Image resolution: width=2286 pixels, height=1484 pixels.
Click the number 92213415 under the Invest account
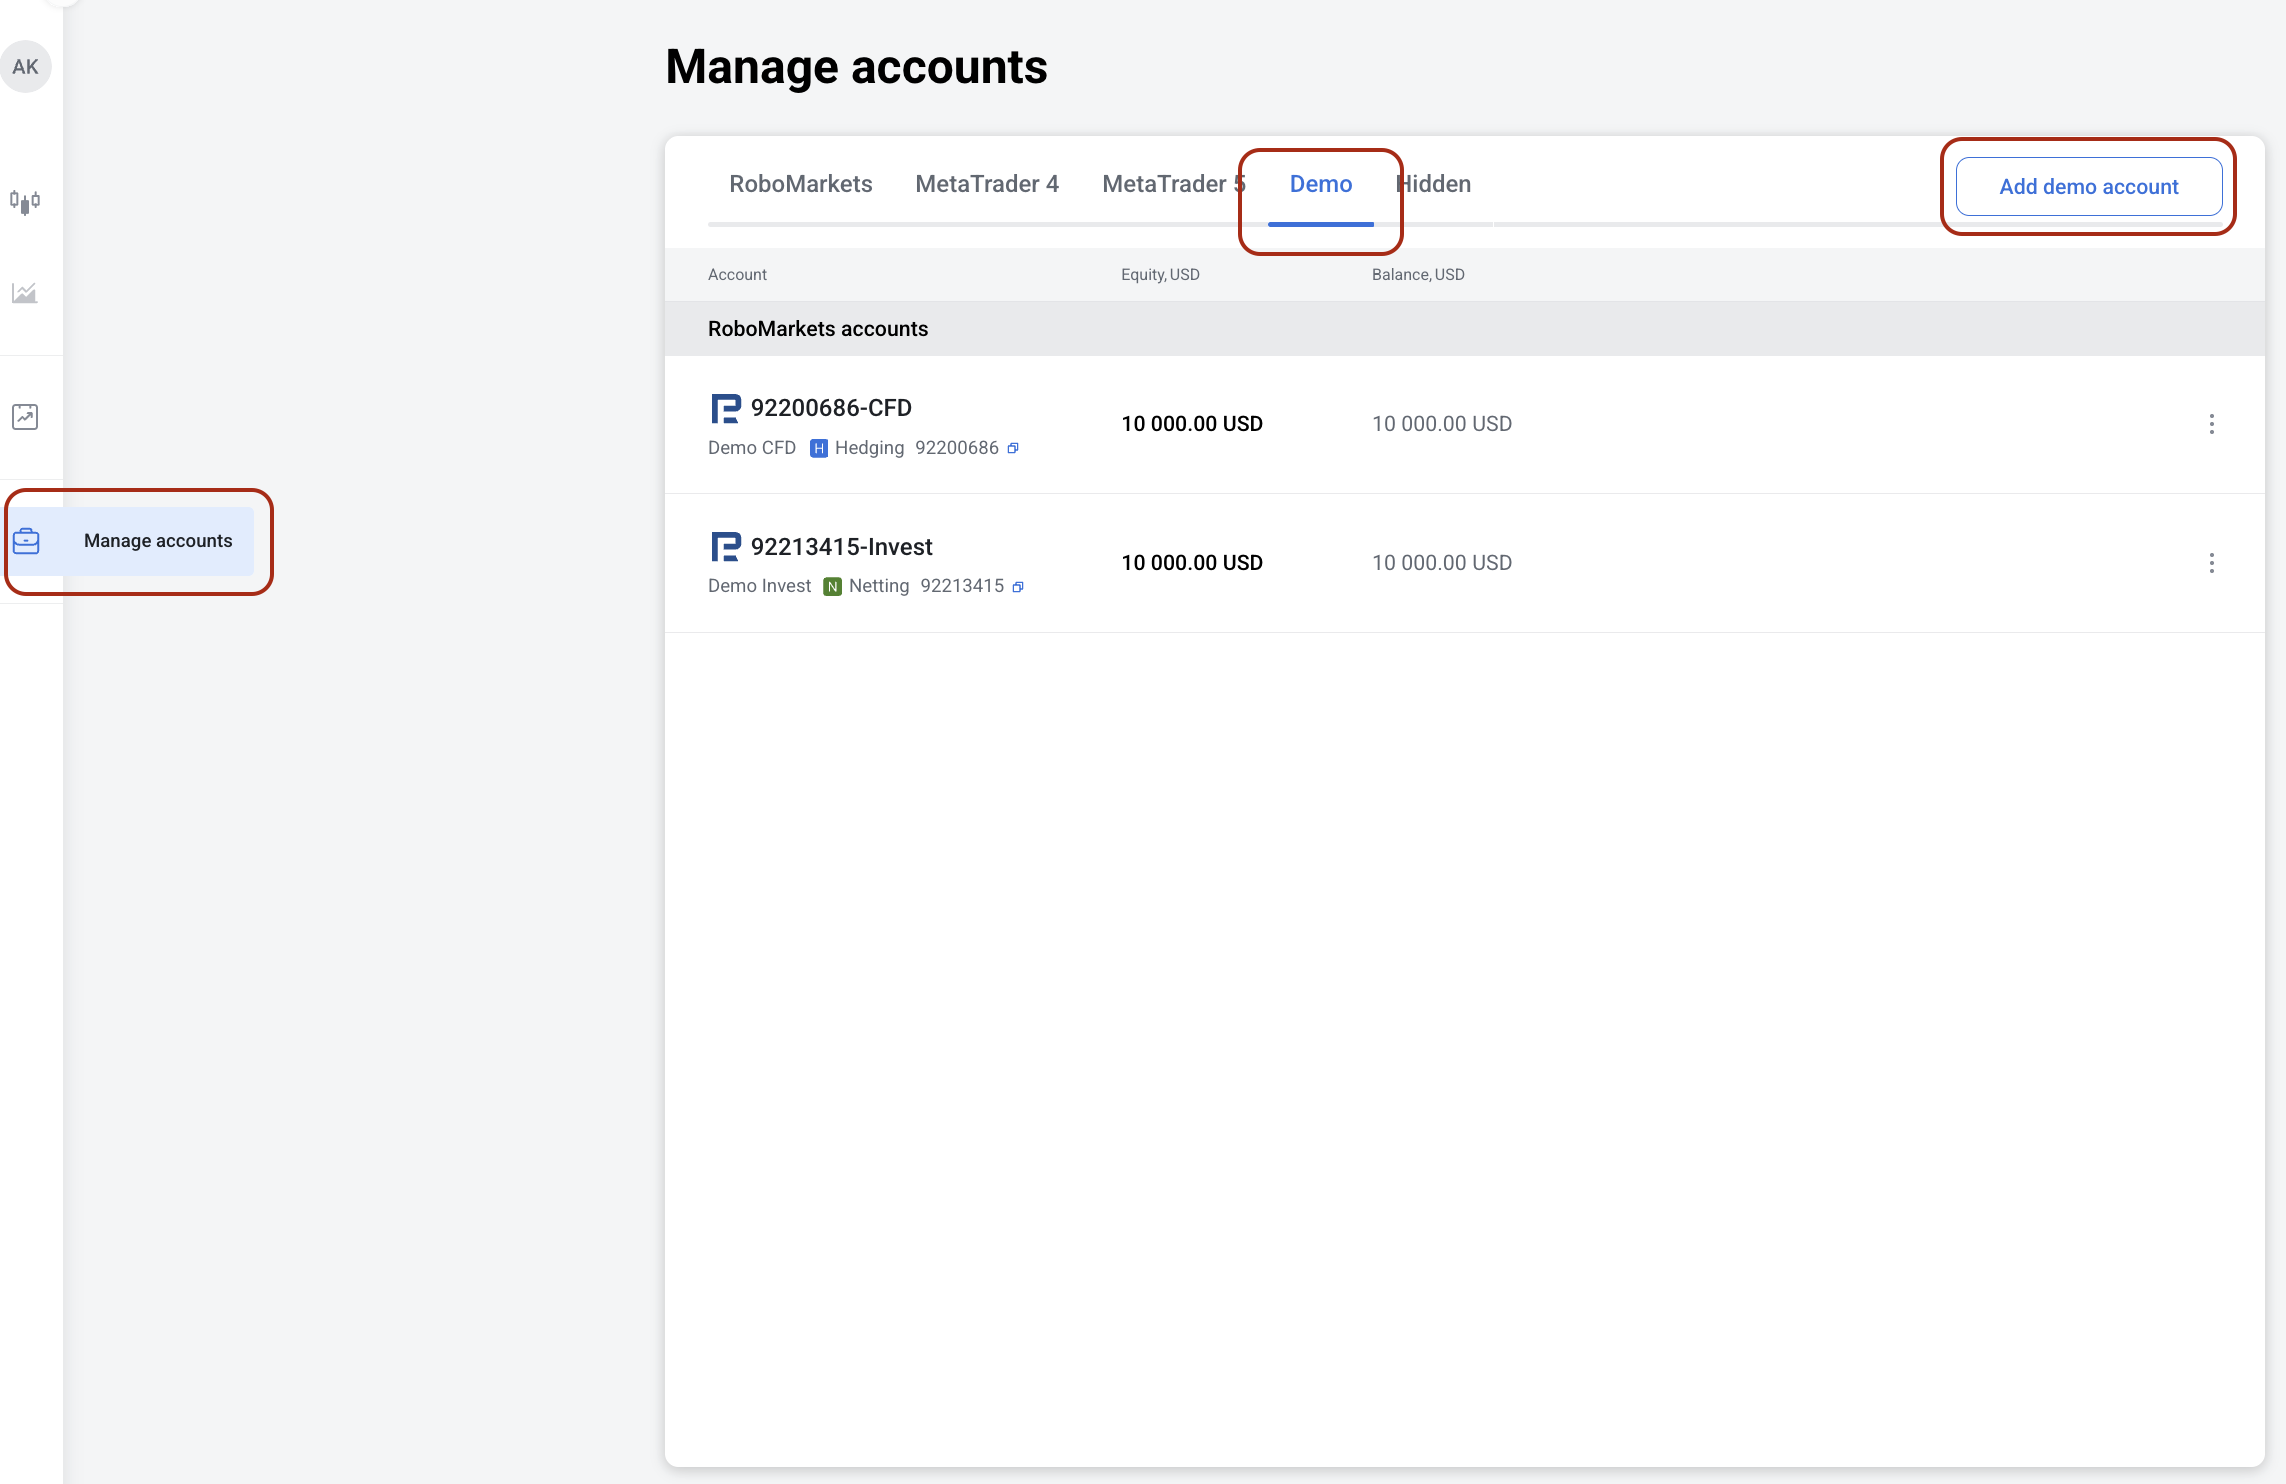point(962,586)
